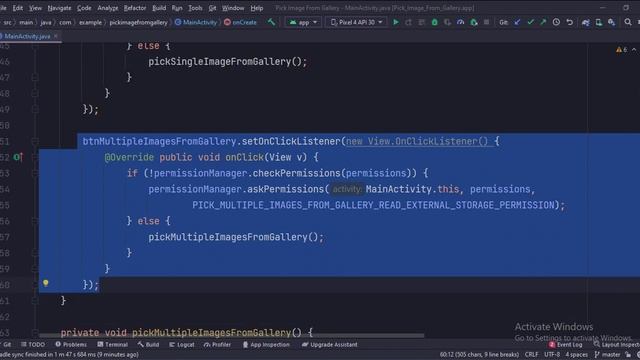This screenshot has width=640, height=360.
Task: Open the App Inspection tool window
Action: tap(266, 344)
